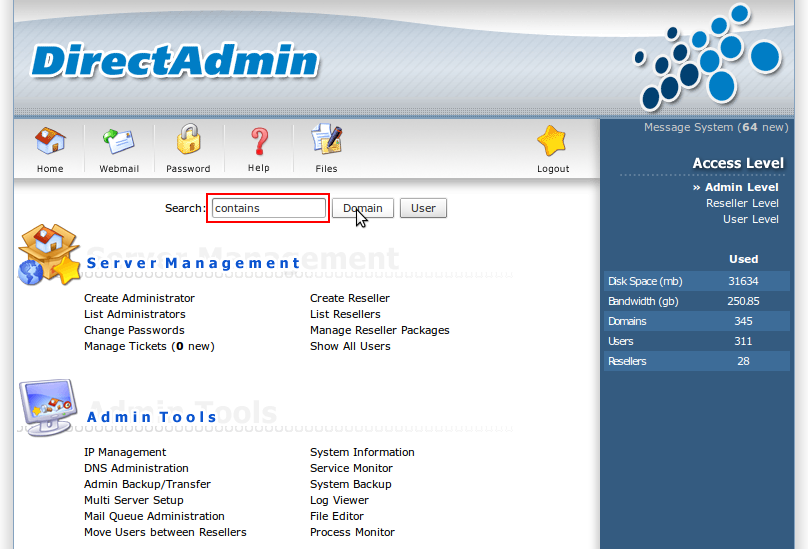
Task: Open Mail Queue Administration link
Action: pyautogui.click(x=154, y=516)
